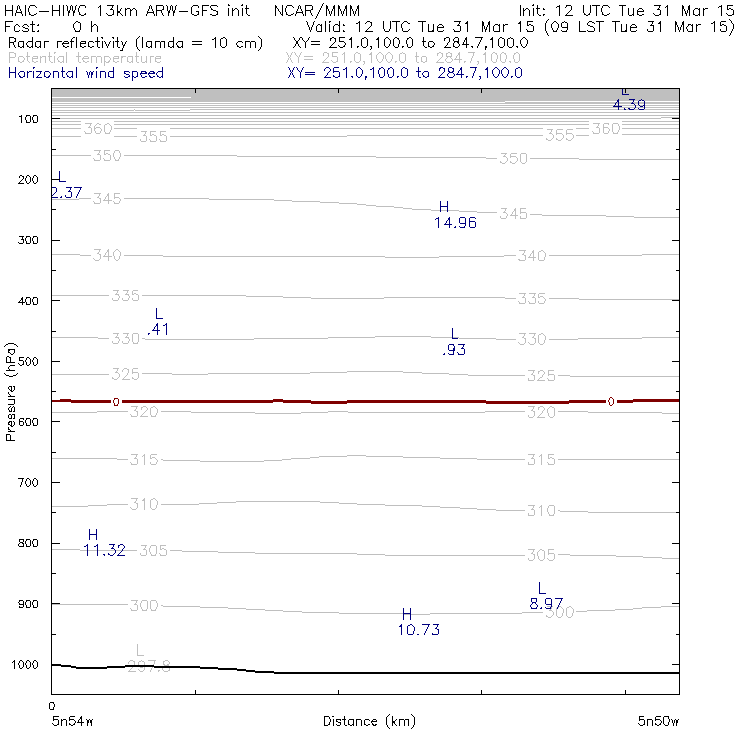Click the '200' pressure axis tick label

(28, 180)
